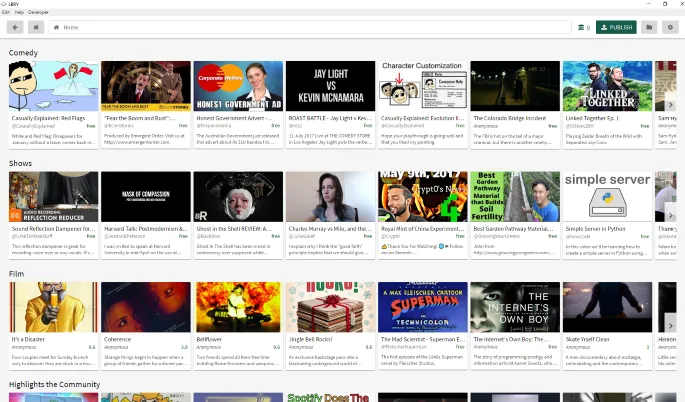The width and height of the screenshot is (685, 402).
Task: Open Mask of Compassion thumbnail
Action: (146, 197)
